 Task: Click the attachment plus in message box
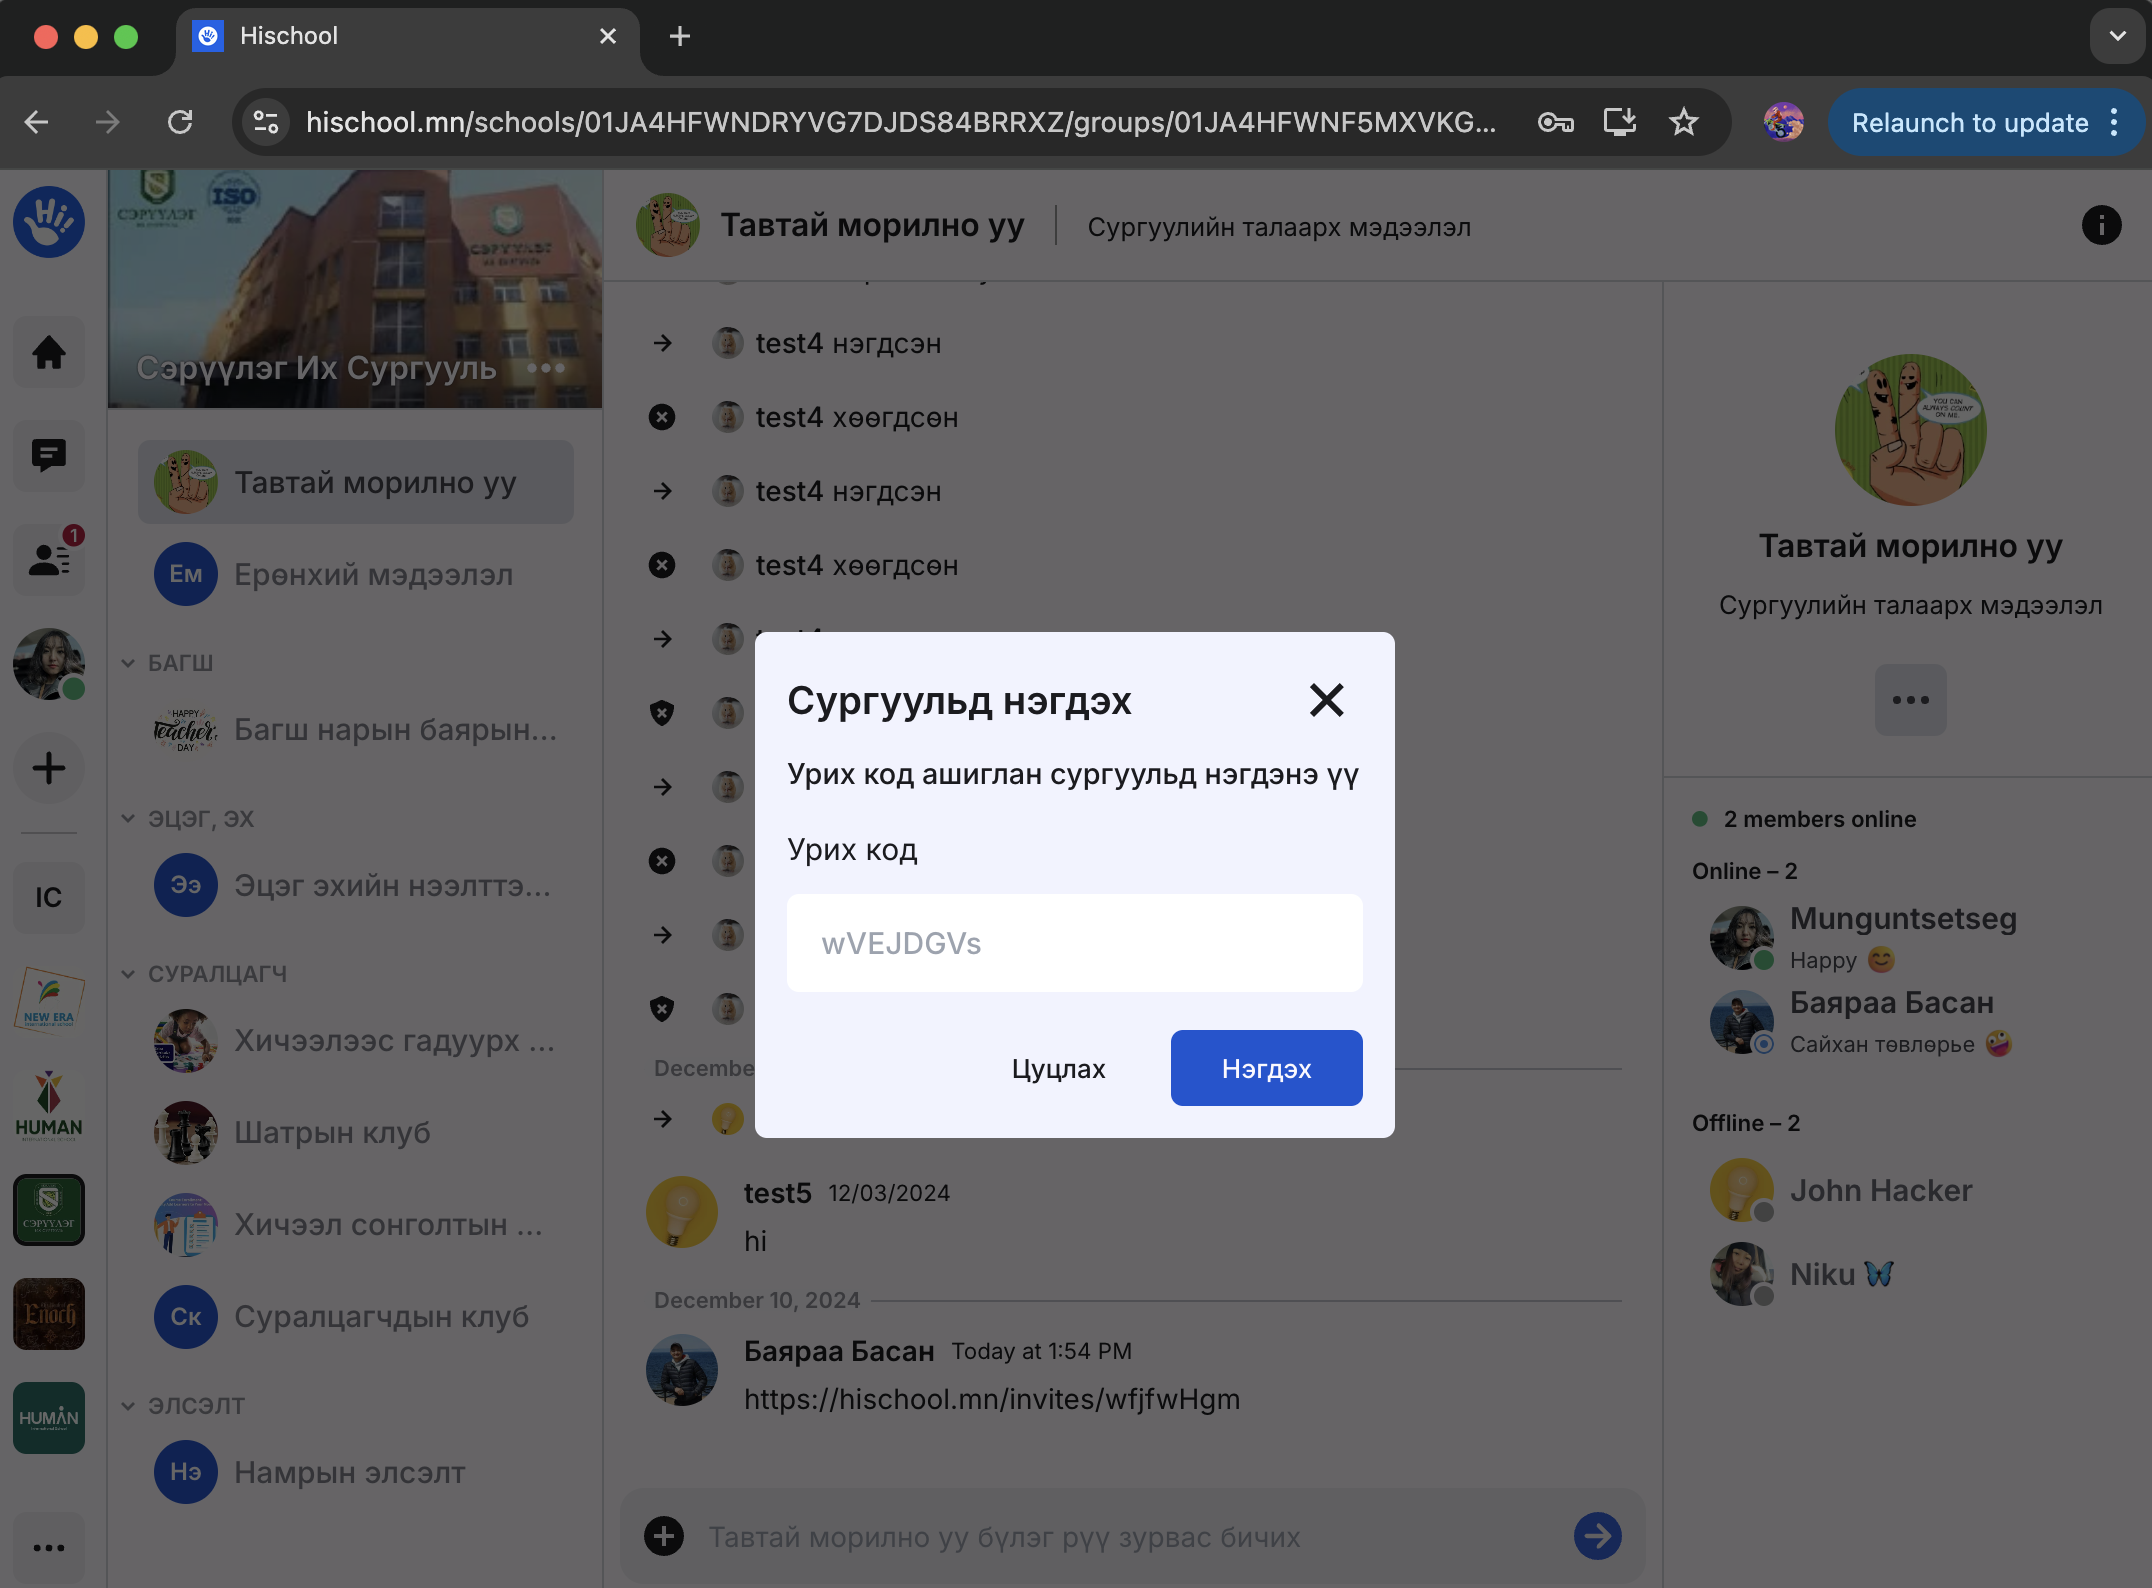click(x=664, y=1536)
